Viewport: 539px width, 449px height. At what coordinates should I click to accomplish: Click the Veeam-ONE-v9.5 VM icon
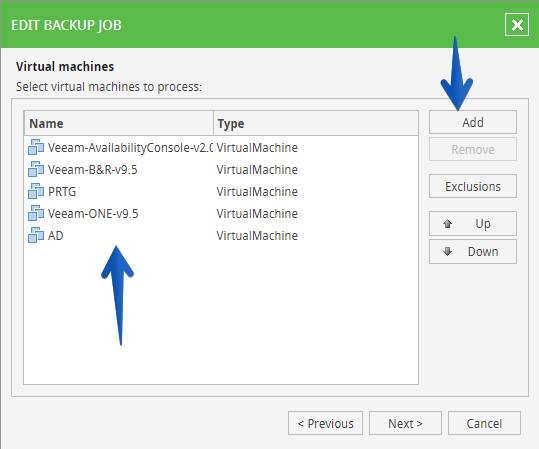pyautogui.click(x=36, y=213)
